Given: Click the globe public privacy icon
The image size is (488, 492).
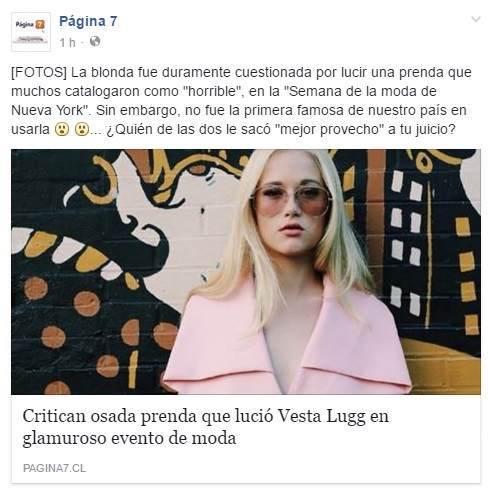Looking at the screenshot, I should 95,42.
